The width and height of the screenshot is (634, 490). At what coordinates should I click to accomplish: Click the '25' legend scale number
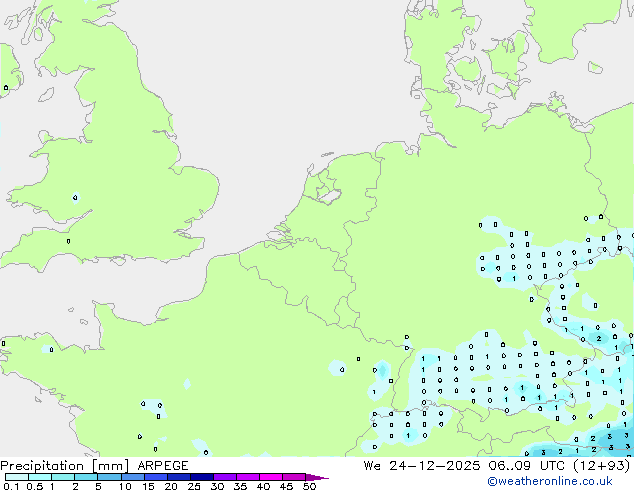coord(194,486)
